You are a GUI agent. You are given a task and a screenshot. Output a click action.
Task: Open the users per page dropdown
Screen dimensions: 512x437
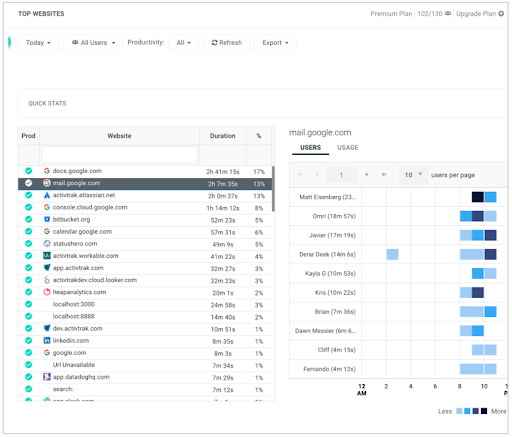(x=413, y=175)
